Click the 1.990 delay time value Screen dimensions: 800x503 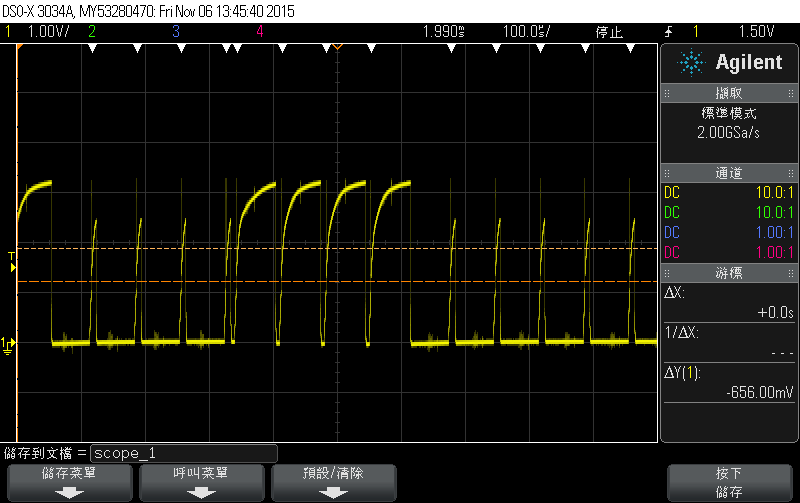[443, 32]
